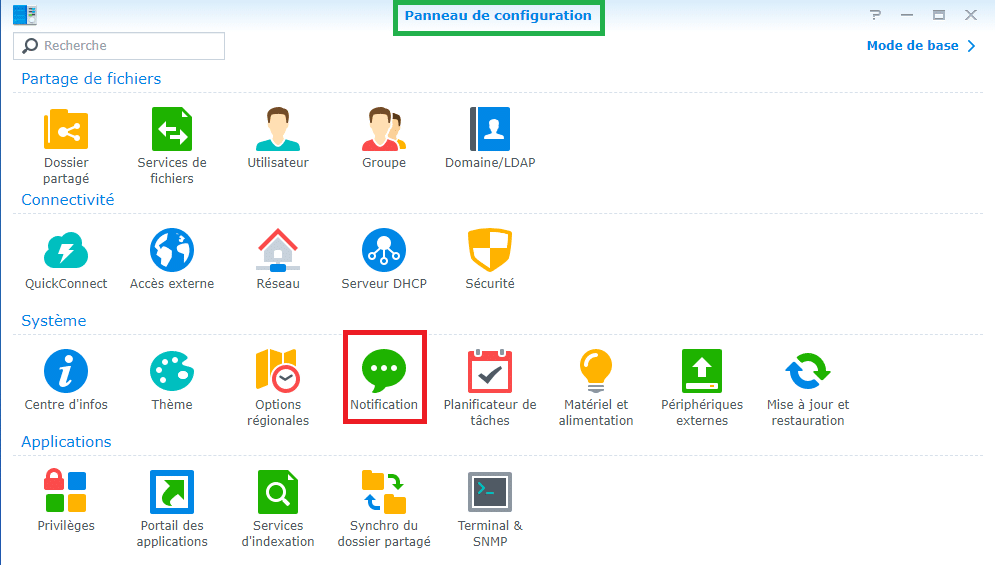Focus the Recherche search field

tap(119, 46)
